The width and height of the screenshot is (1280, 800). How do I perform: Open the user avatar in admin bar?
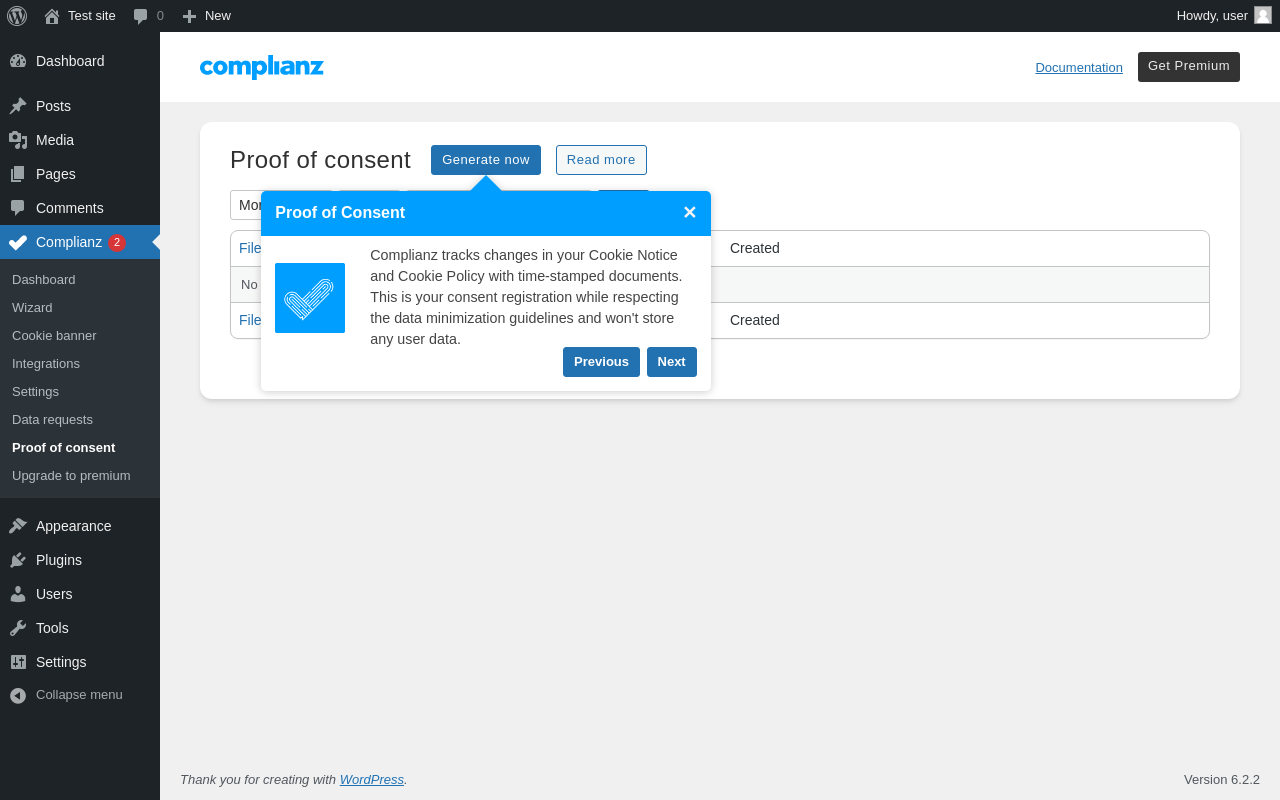tap(1263, 15)
